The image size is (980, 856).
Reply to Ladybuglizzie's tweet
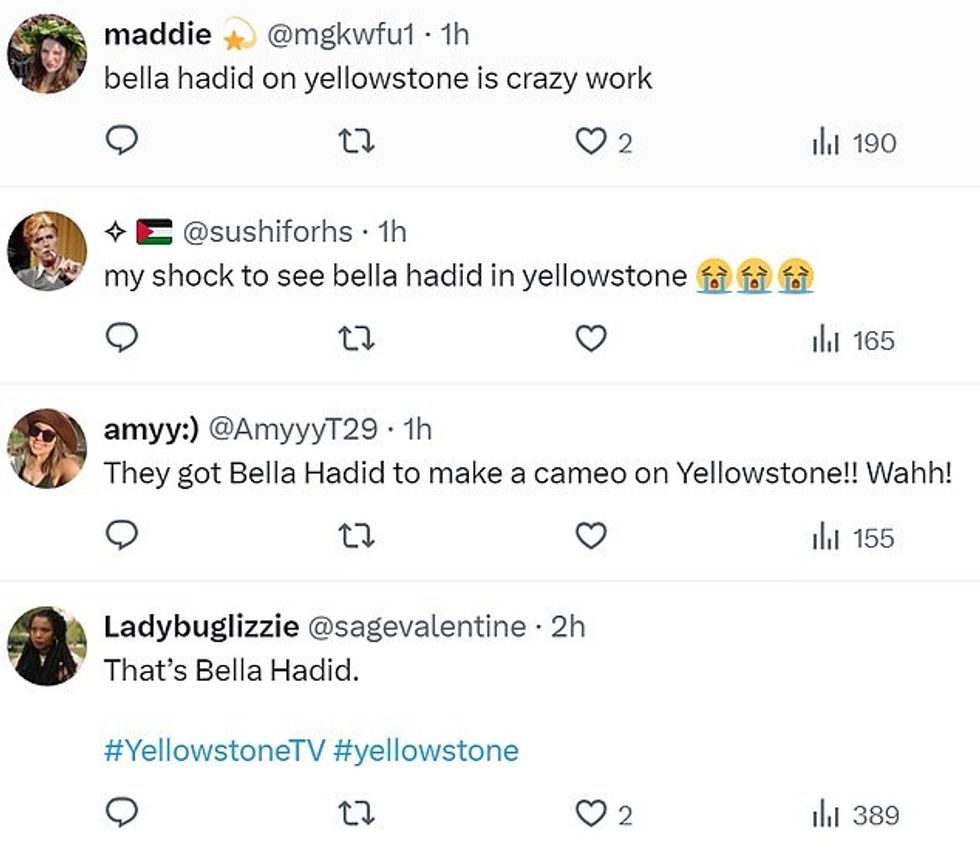[x=121, y=817]
